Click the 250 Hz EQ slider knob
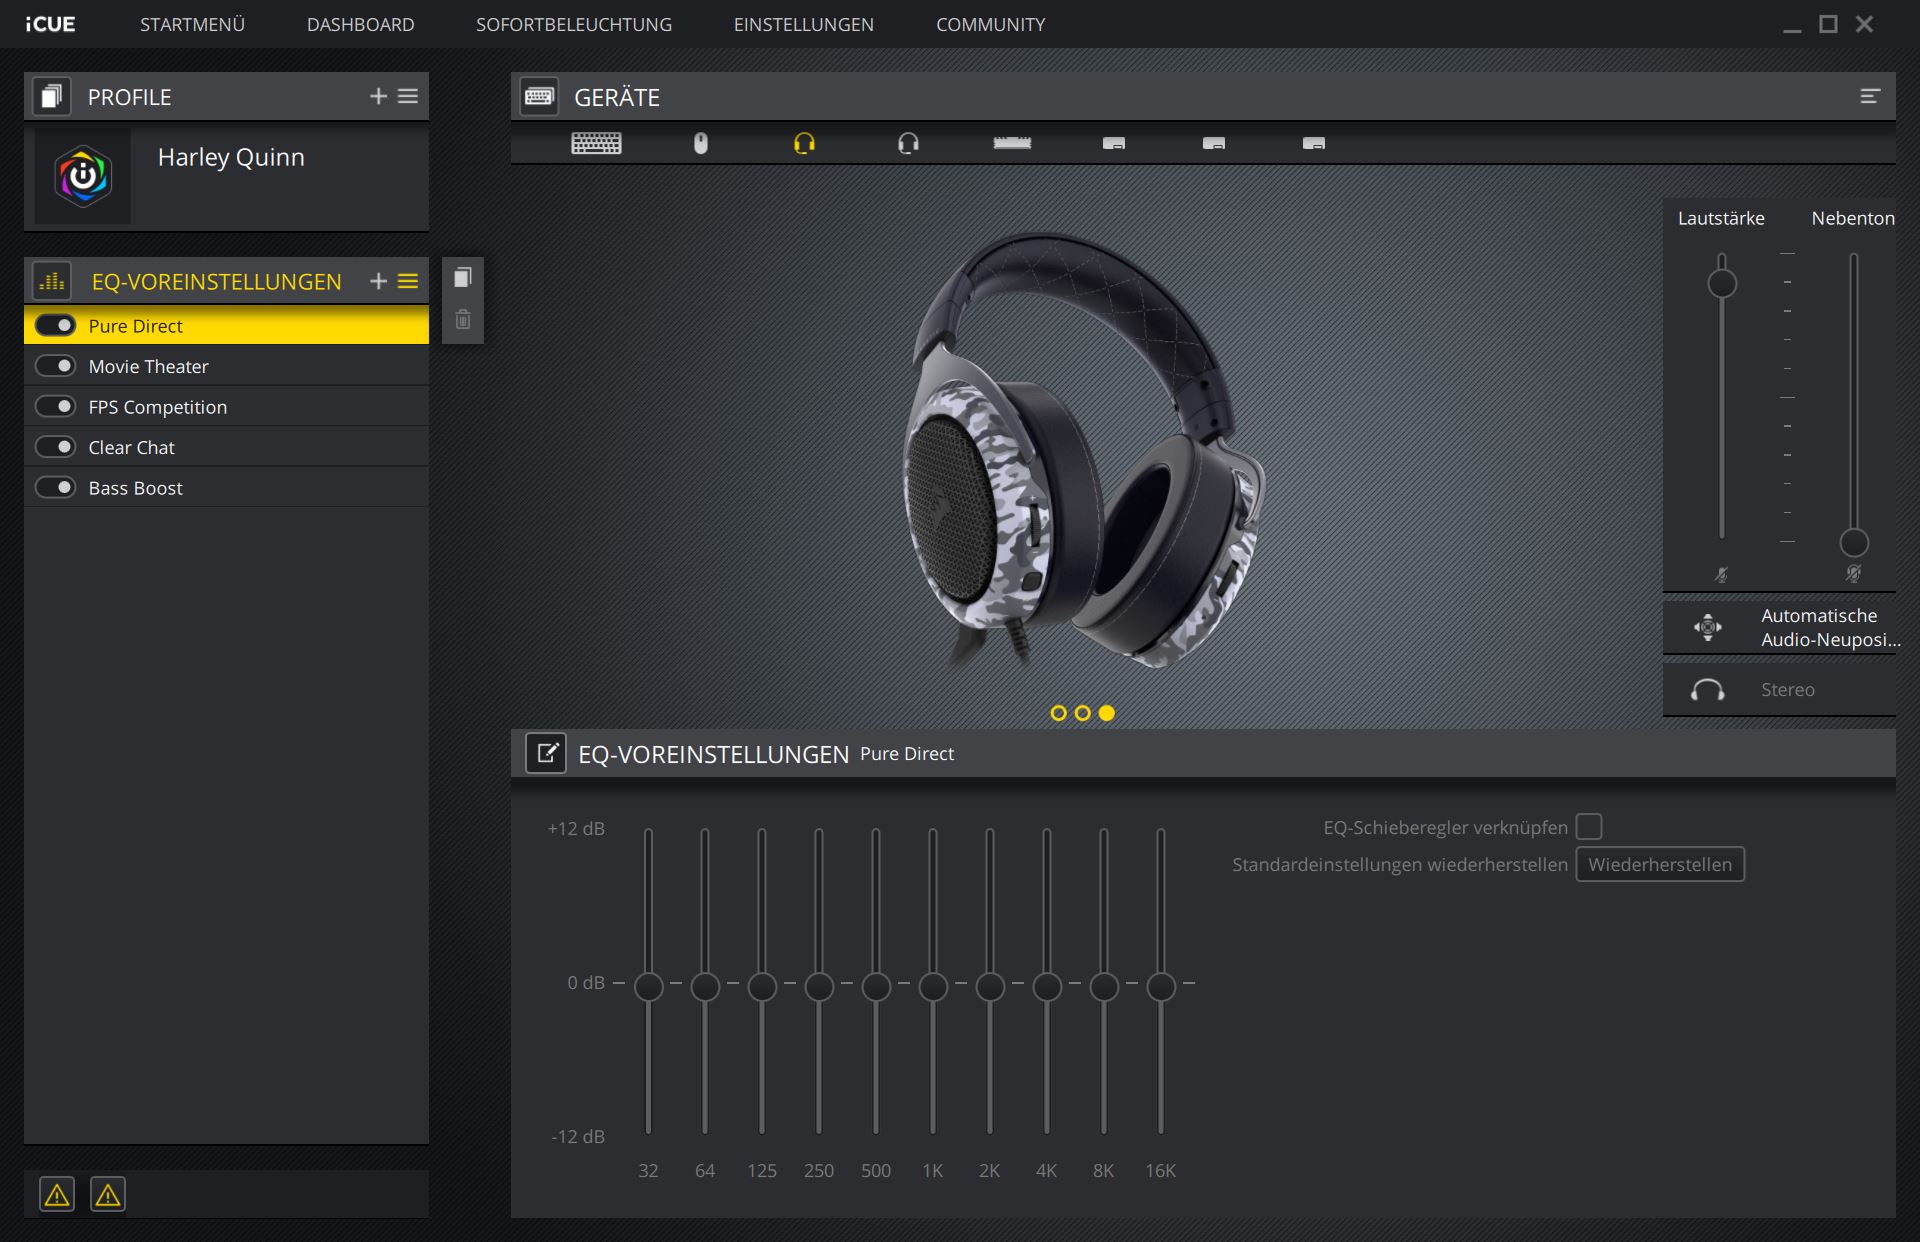Viewport: 1920px width, 1242px height. coord(819,987)
